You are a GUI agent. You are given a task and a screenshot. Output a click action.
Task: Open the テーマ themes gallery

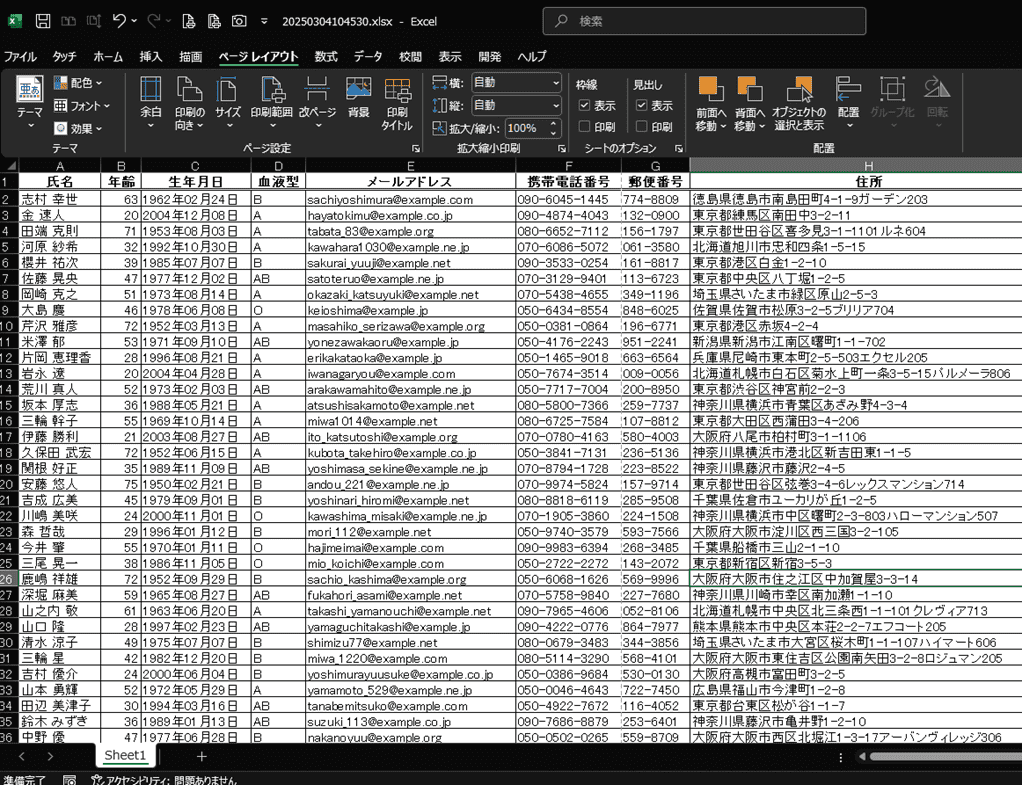pyautogui.click(x=30, y=103)
